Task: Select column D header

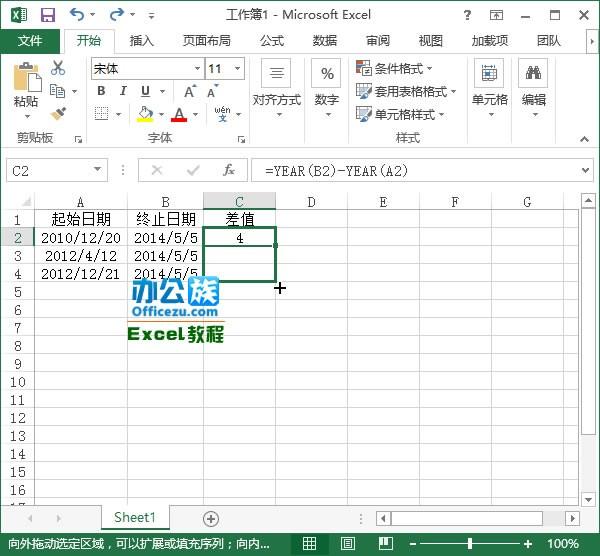Action: 311,201
